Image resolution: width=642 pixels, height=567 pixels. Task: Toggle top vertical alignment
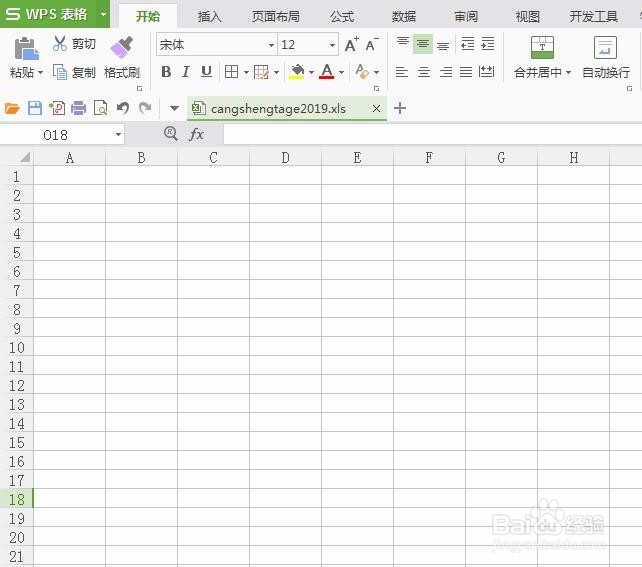point(403,42)
